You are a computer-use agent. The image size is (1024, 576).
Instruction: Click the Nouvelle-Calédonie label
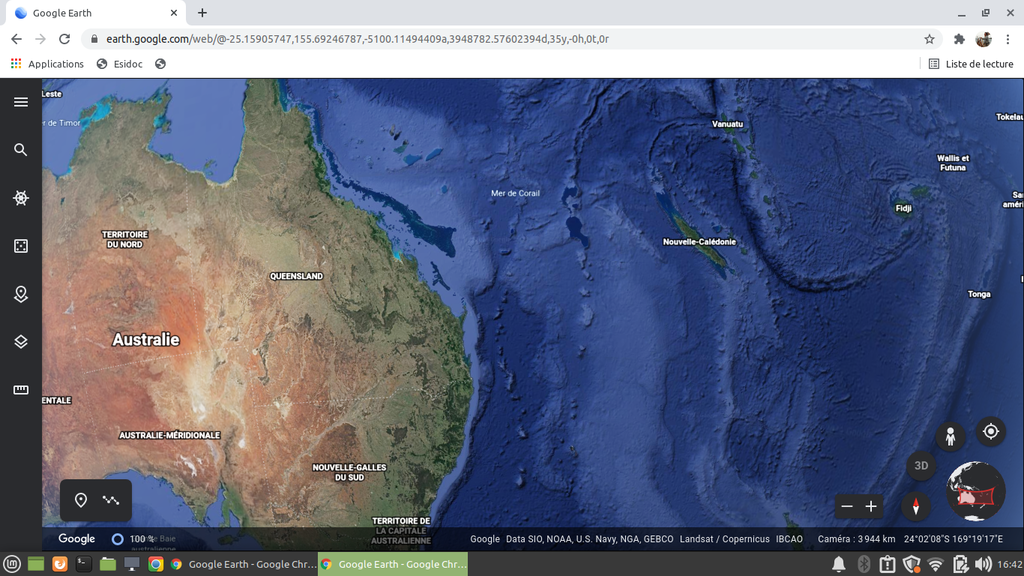click(699, 242)
